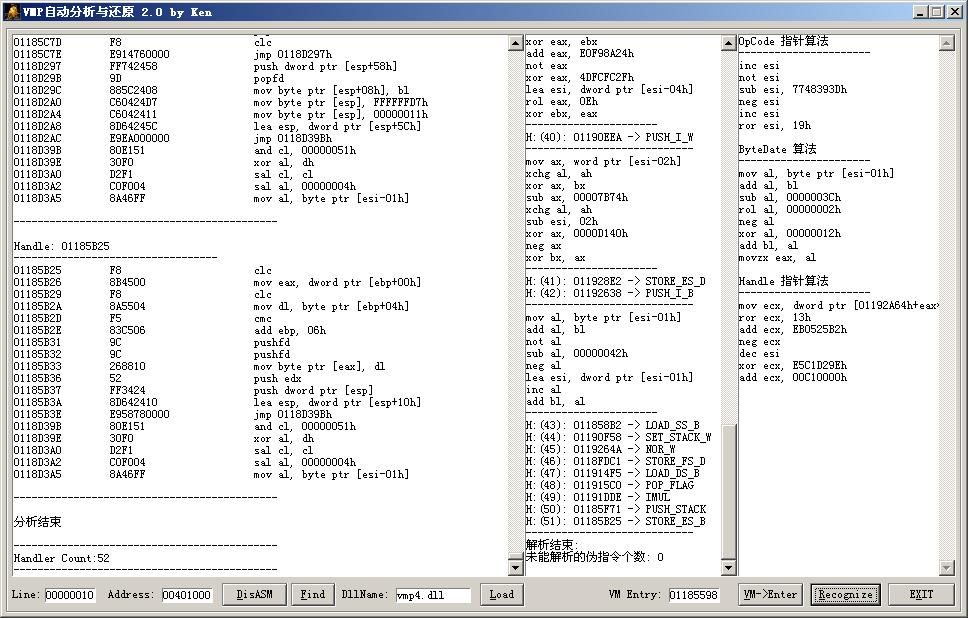Viewport: 968px width, 618px height.
Task: Click the handler list scrollbar thumb
Action: [x=728, y=491]
